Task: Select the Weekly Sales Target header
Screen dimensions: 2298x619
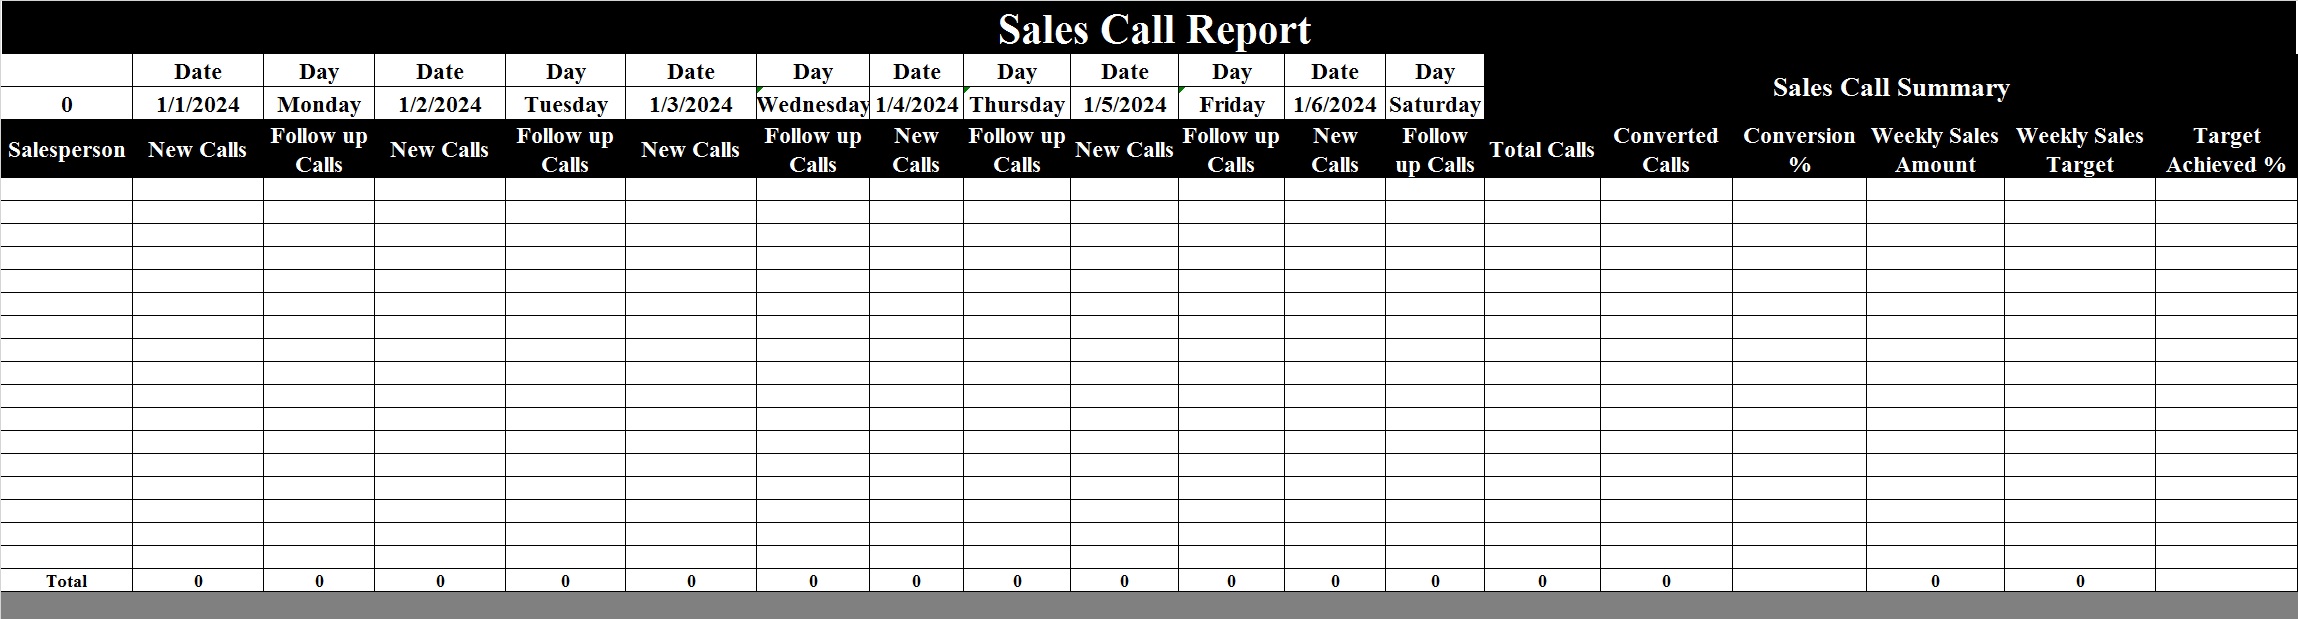Action: tap(2080, 150)
